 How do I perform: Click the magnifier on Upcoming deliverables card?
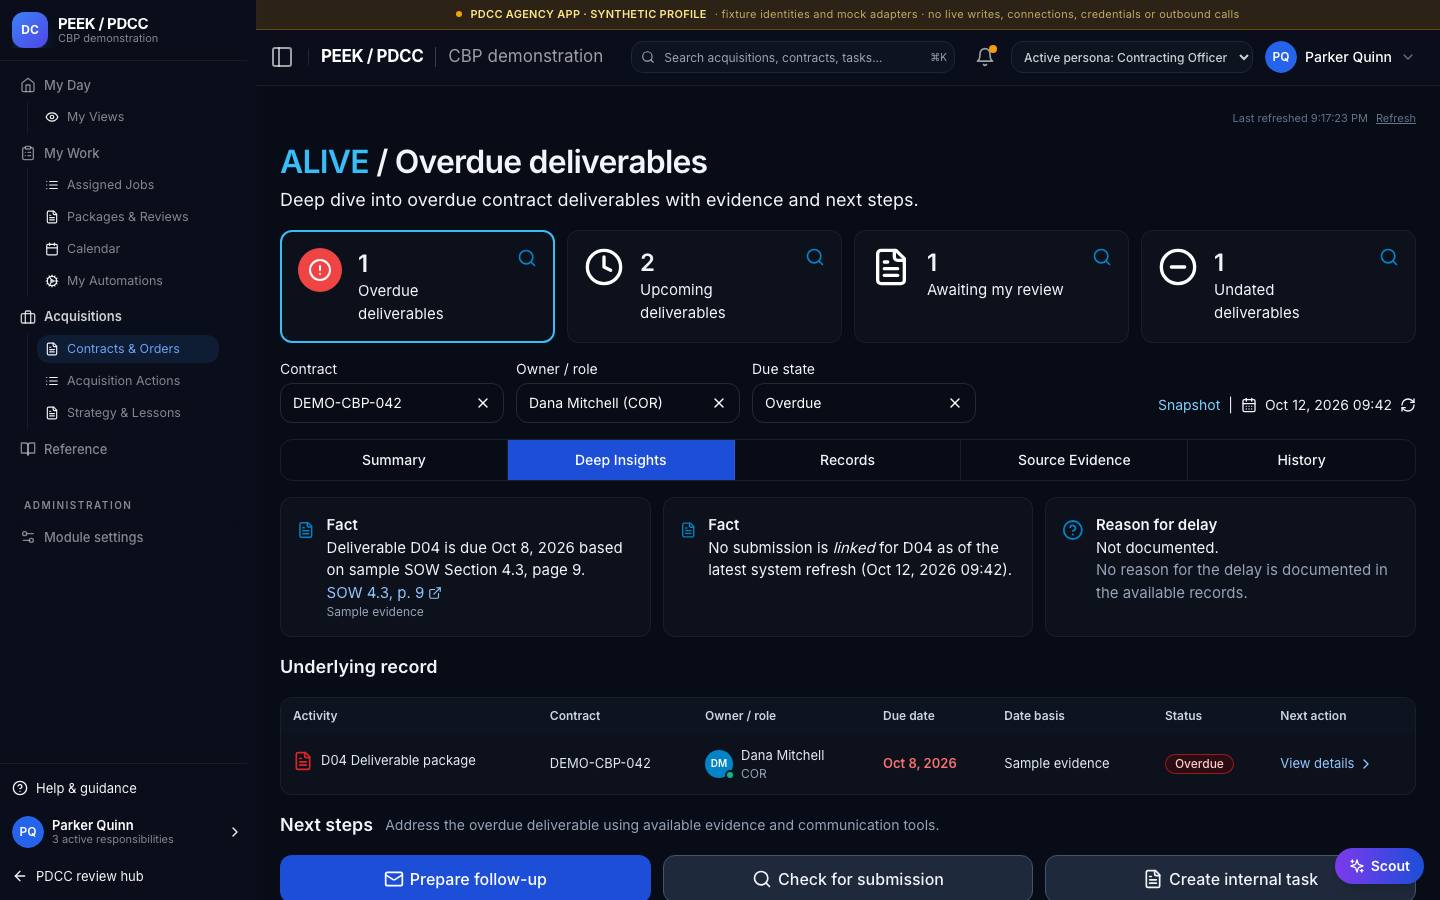[815, 257]
